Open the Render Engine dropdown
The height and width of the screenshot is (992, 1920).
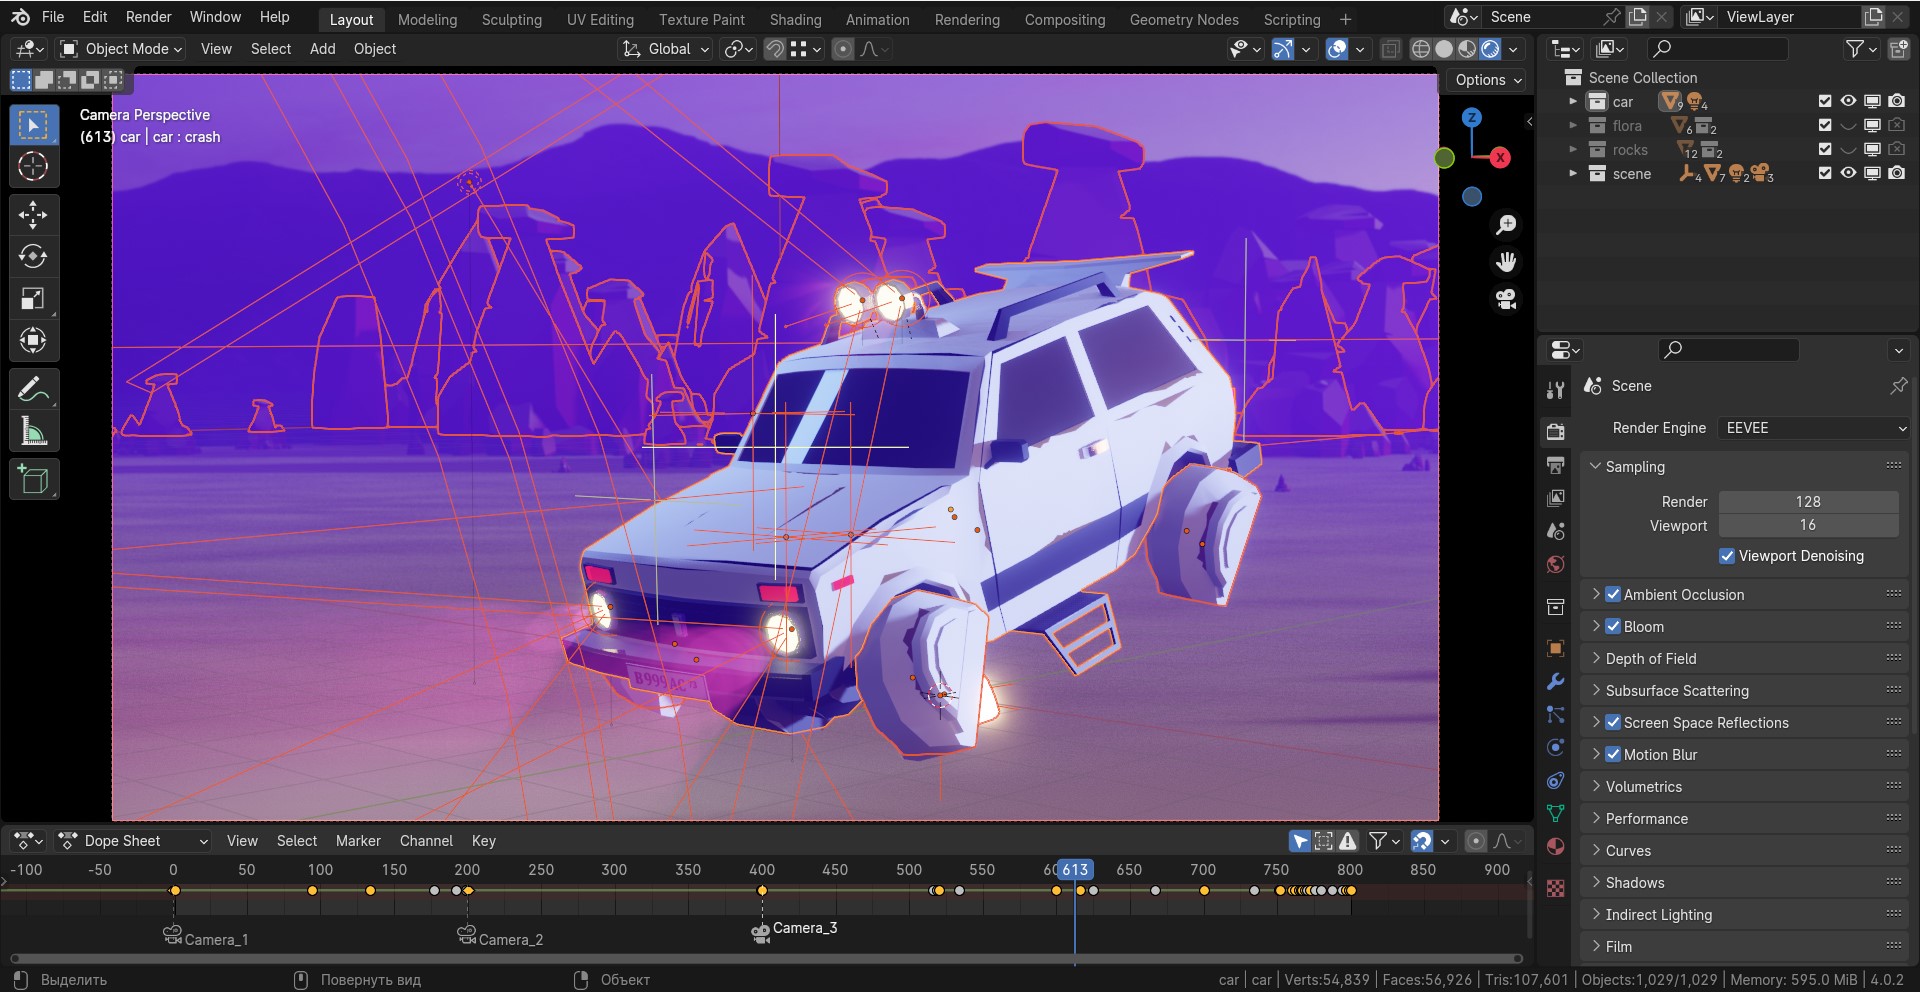point(1814,428)
